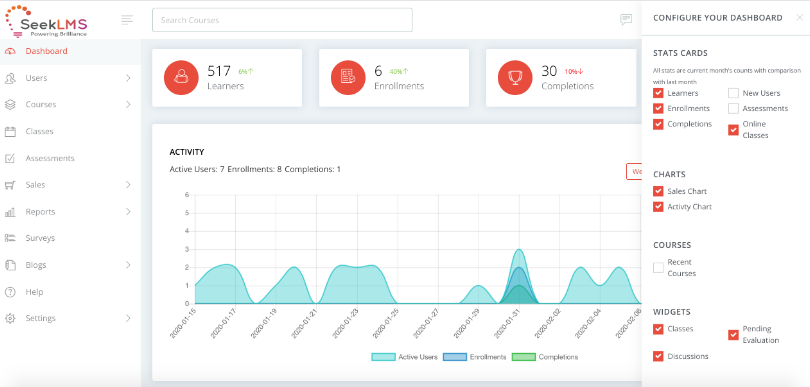This screenshot has height=387, width=810.
Task: Open the Courses menu item
Action: pos(70,104)
